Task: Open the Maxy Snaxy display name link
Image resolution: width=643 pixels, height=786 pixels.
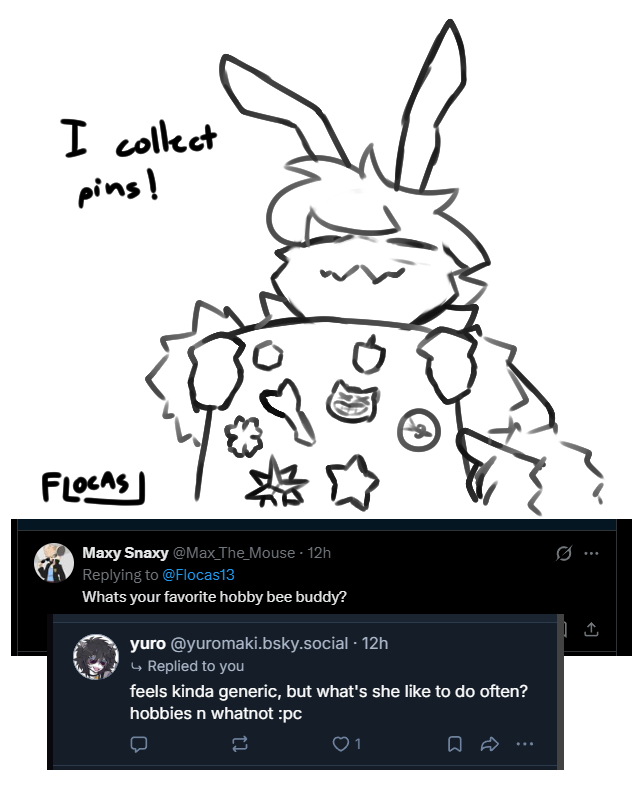Action: 126,553
